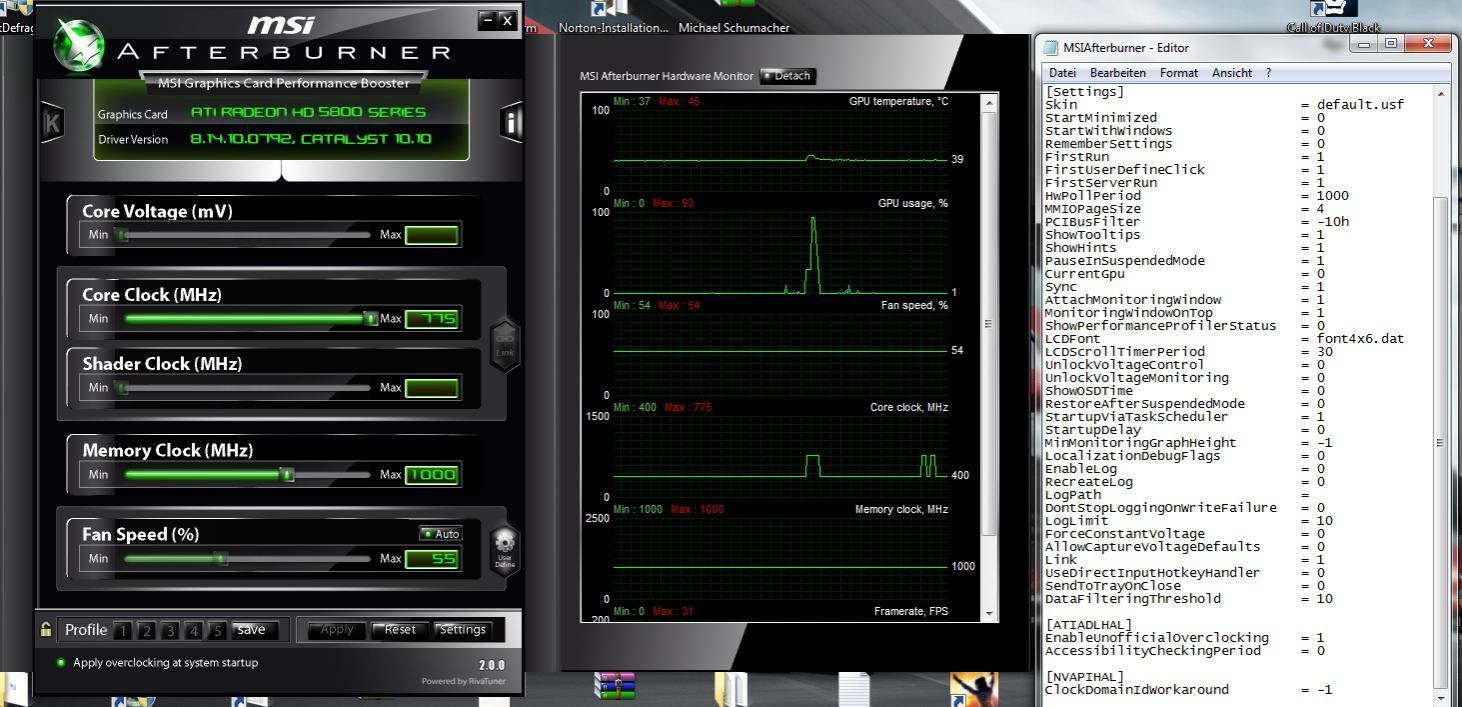Click the GPU temperature graph

[781, 150]
